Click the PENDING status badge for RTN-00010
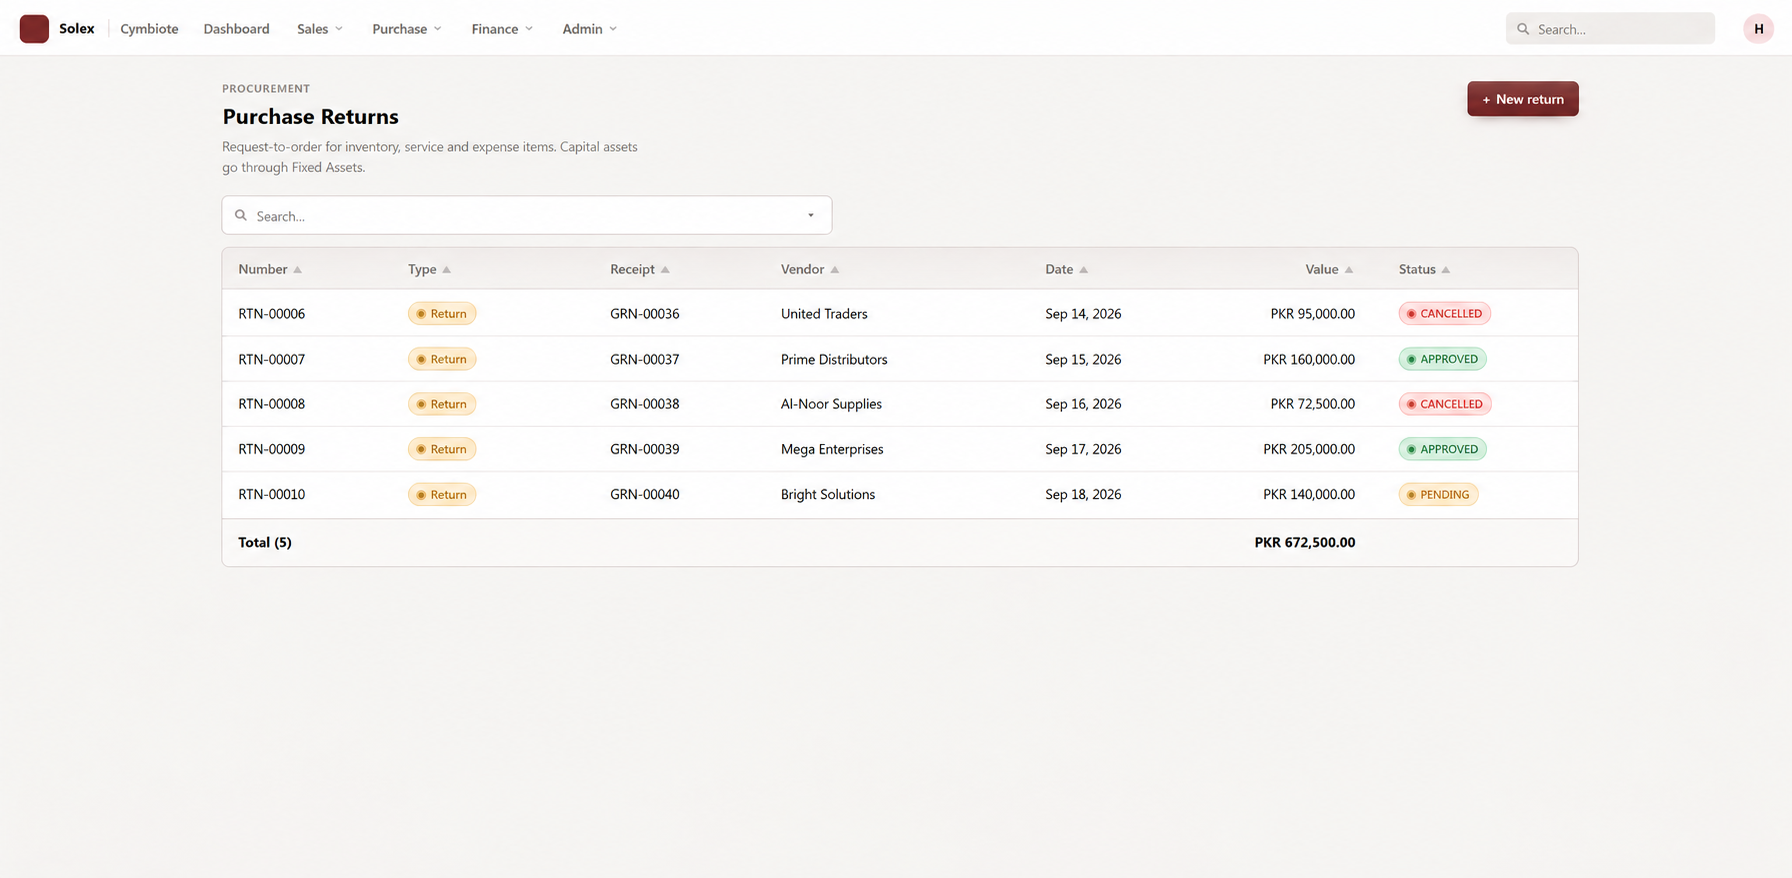The image size is (1792, 878). click(1438, 495)
